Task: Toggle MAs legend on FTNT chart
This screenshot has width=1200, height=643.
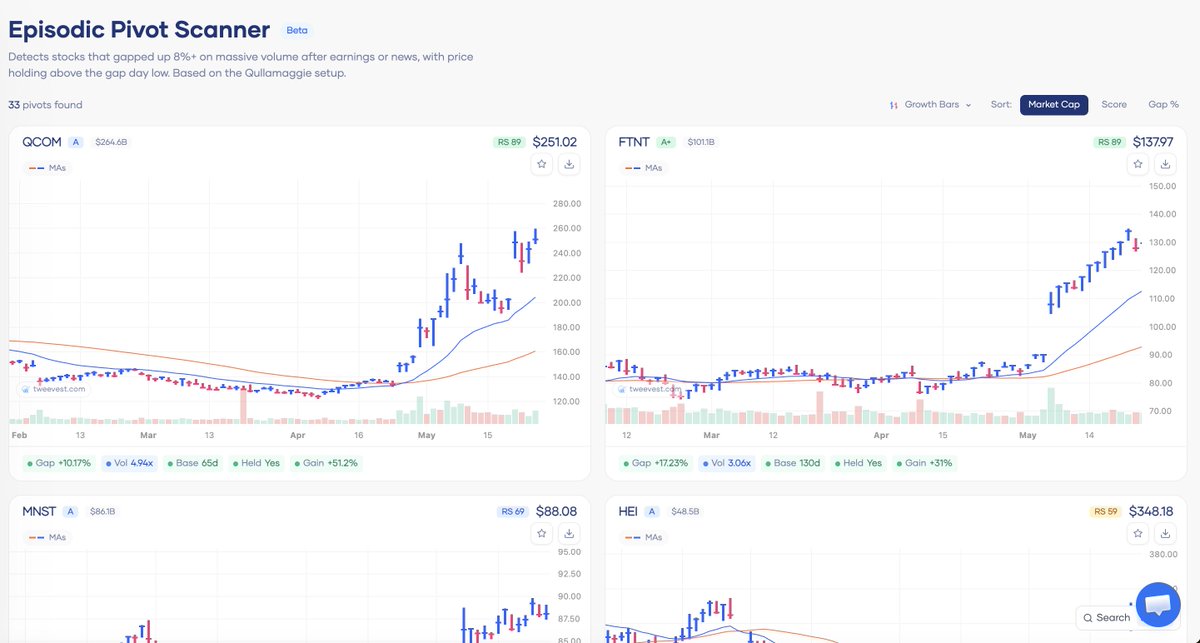Action: pos(643,168)
